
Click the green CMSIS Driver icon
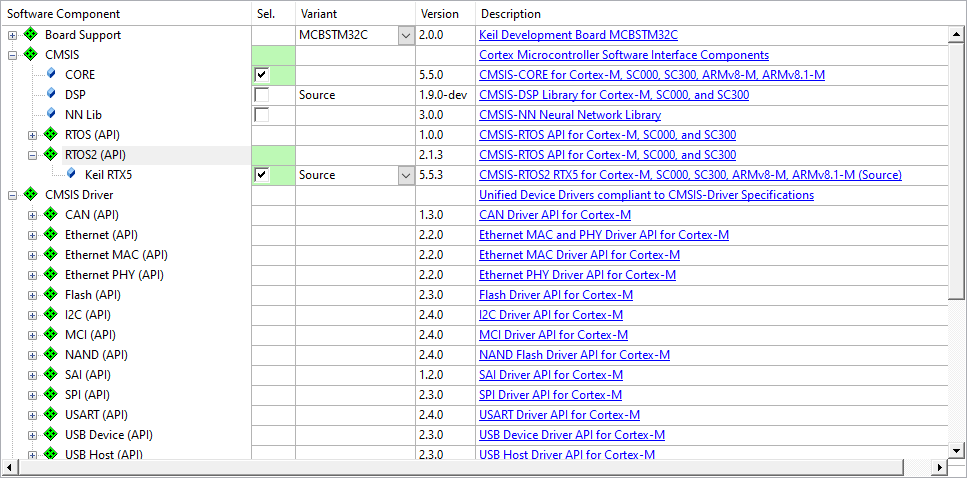coord(31,195)
